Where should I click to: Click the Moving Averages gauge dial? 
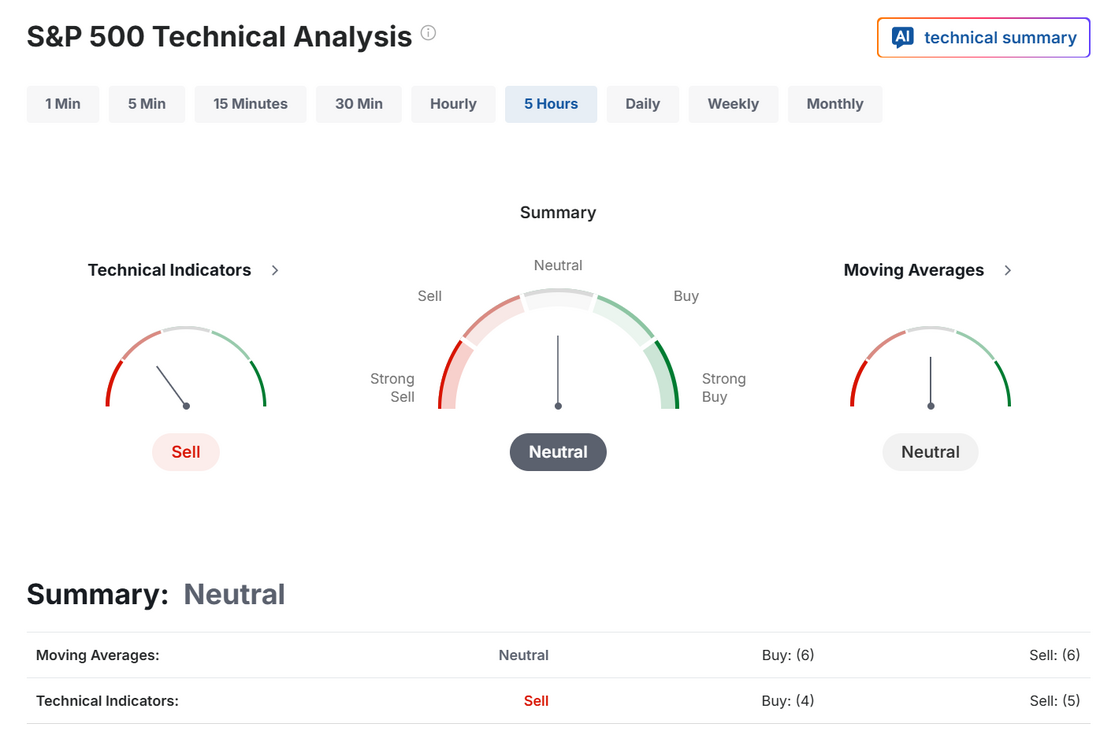point(930,367)
